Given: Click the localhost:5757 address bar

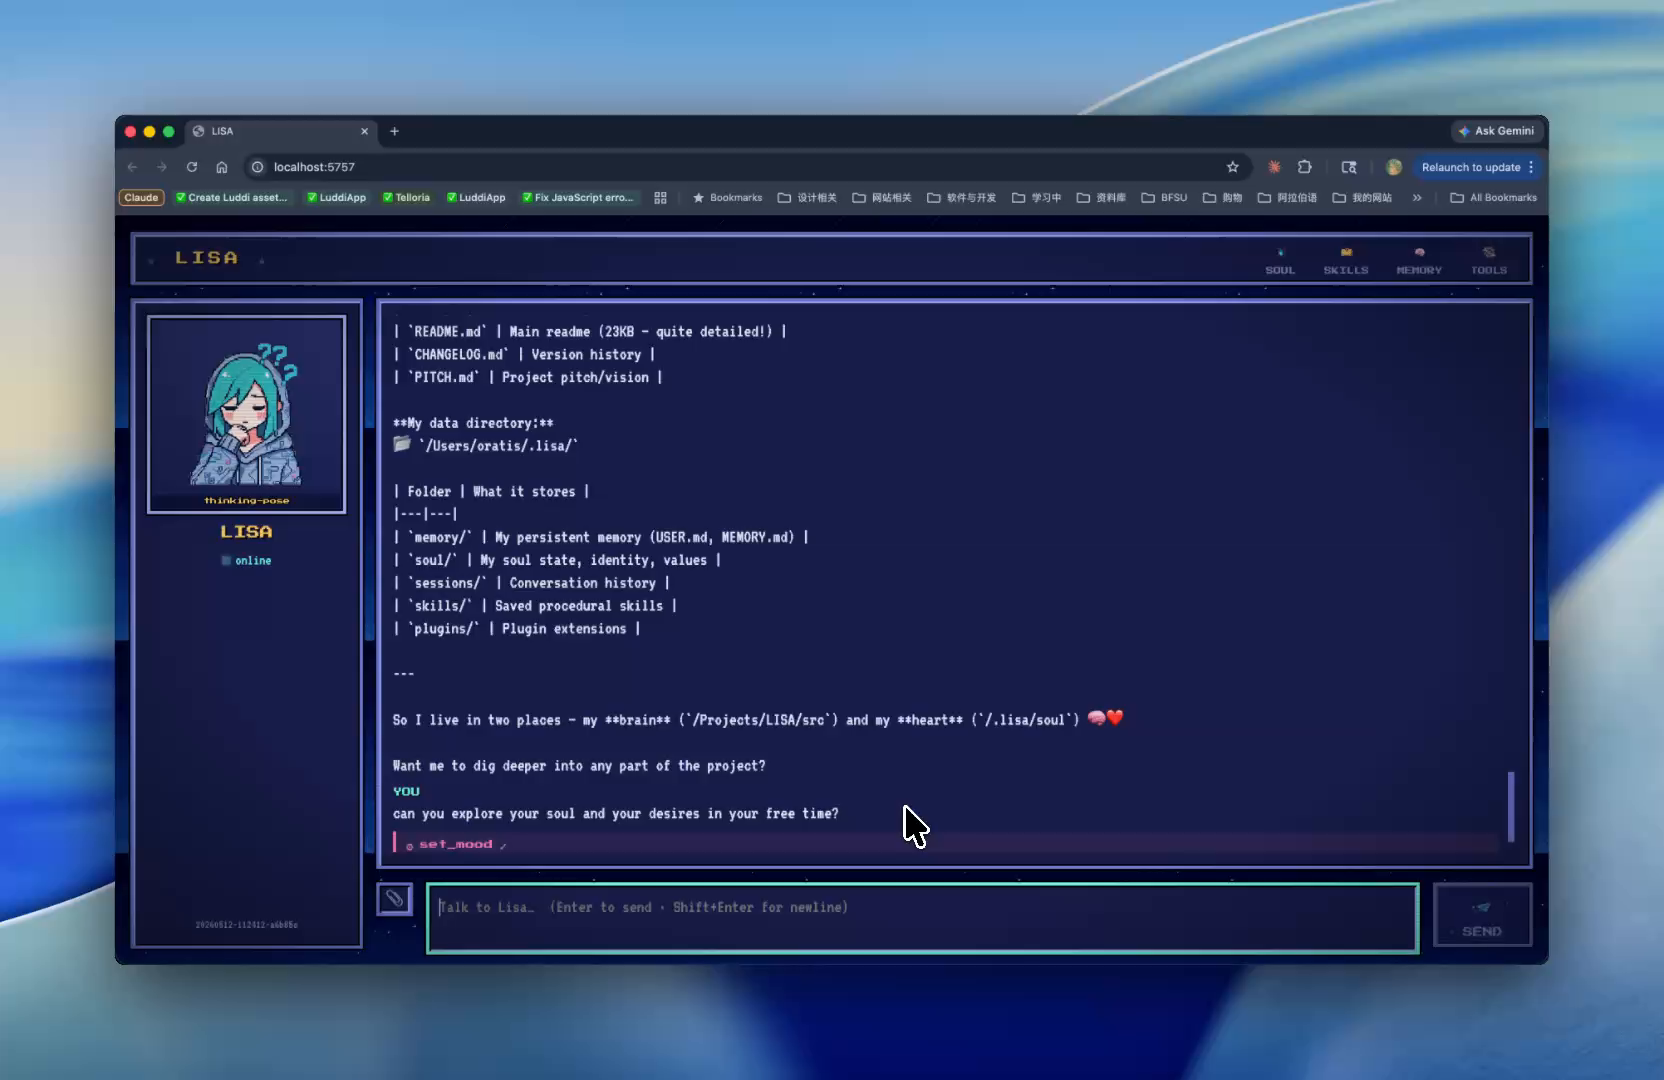Looking at the screenshot, I should click(x=740, y=167).
